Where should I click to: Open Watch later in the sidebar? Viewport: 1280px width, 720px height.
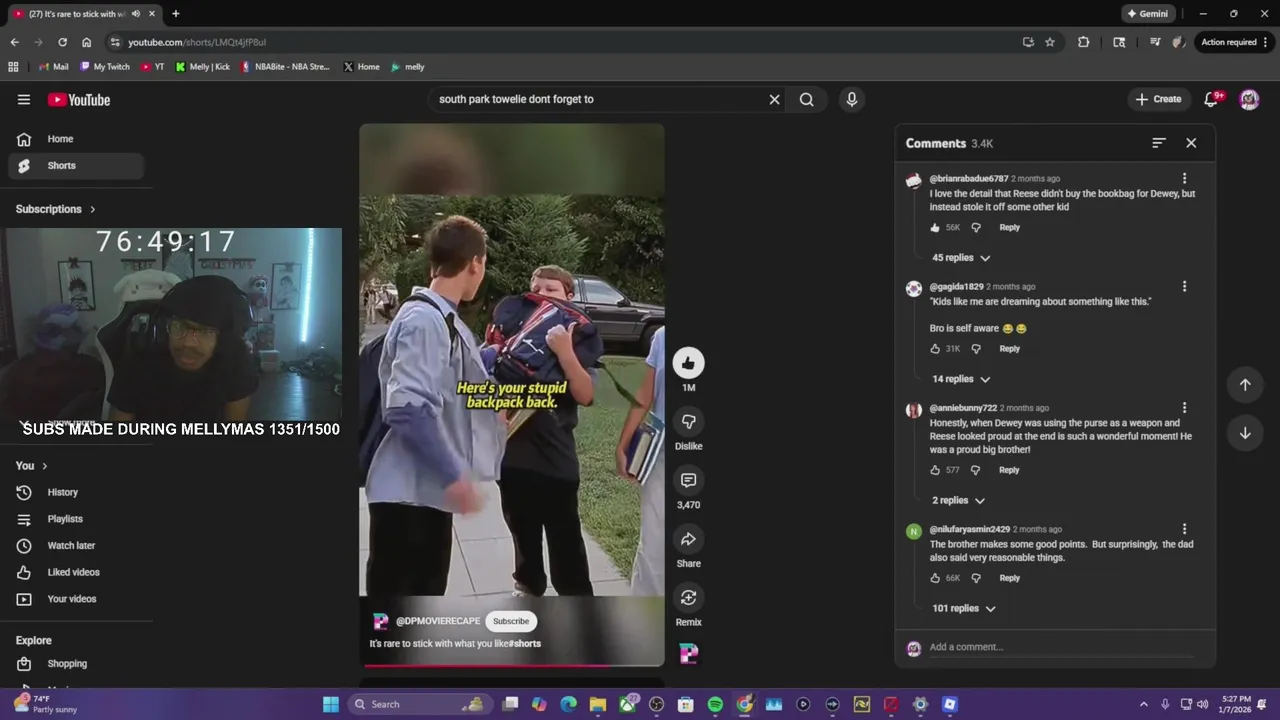click(x=76, y=546)
